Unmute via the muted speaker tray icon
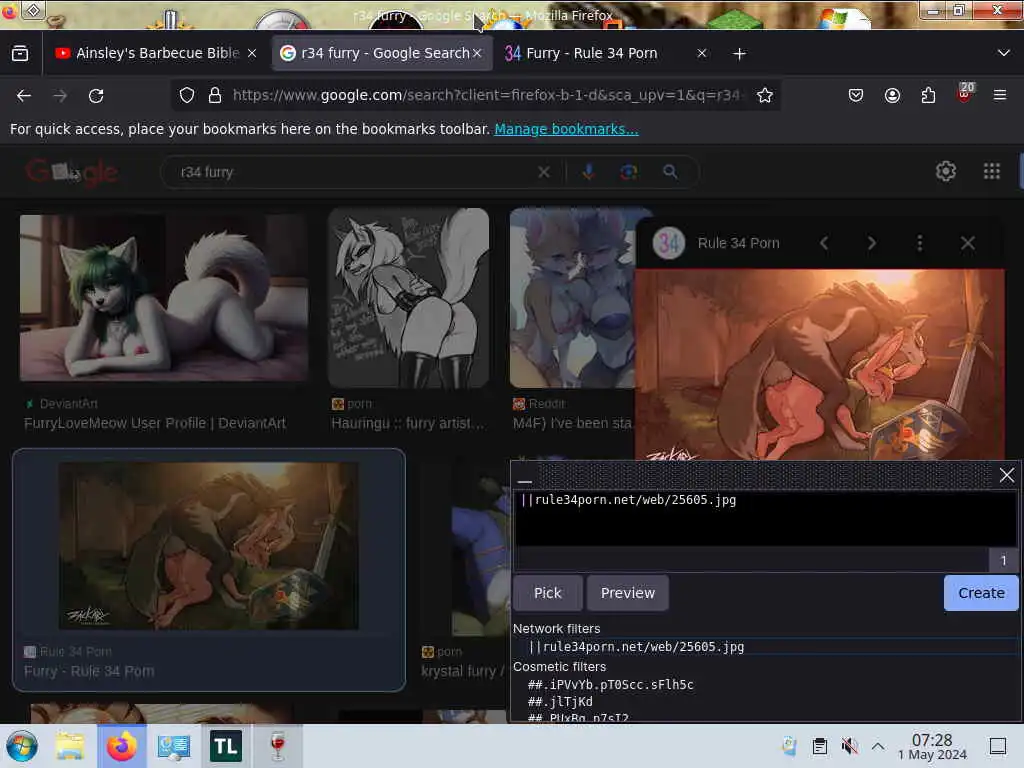Image resolution: width=1024 pixels, height=768 pixels. coord(849,746)
